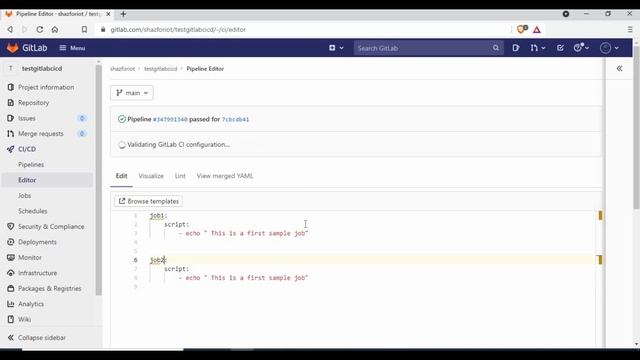
Task: Click the echo line under job2
Action: 243,278
